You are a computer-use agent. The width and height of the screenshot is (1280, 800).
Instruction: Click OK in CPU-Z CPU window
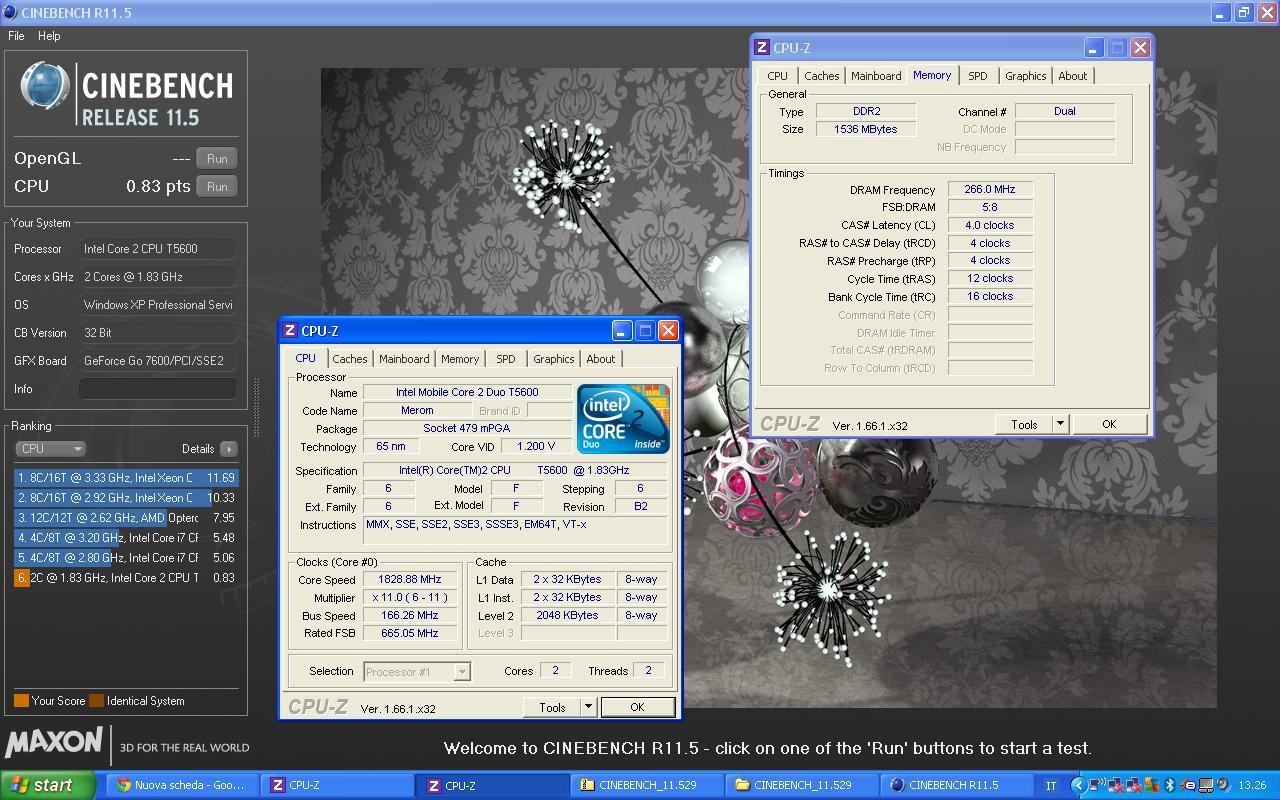pyautogui.click(x=637, y=707)
